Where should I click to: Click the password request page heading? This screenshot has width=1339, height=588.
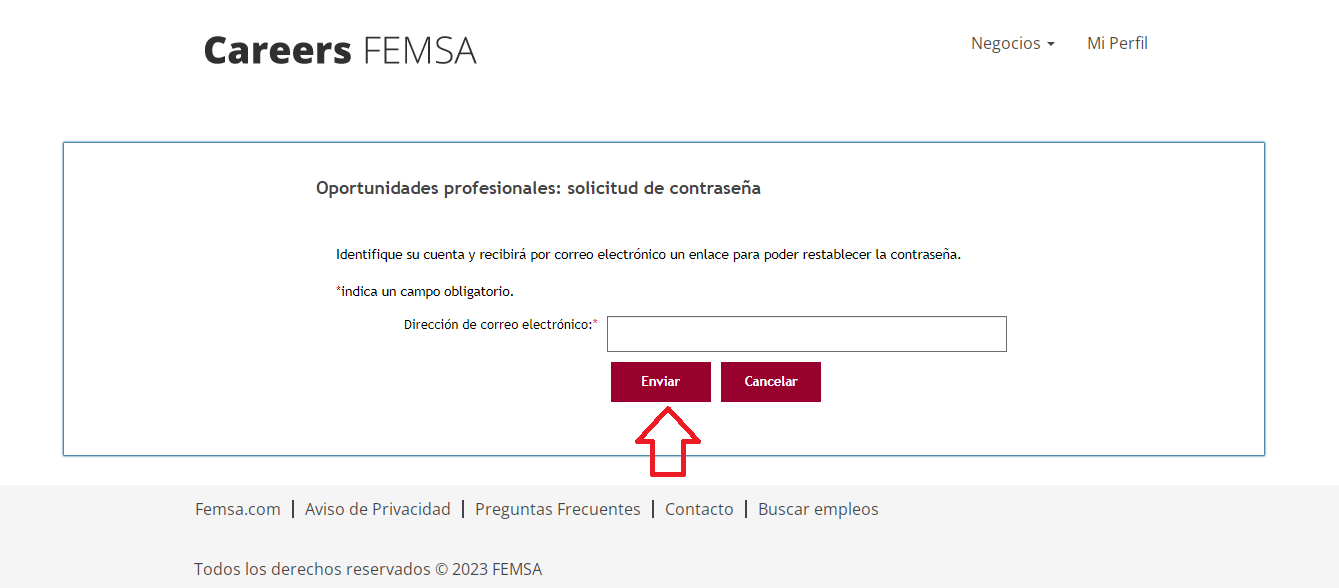tap(538, 188)
